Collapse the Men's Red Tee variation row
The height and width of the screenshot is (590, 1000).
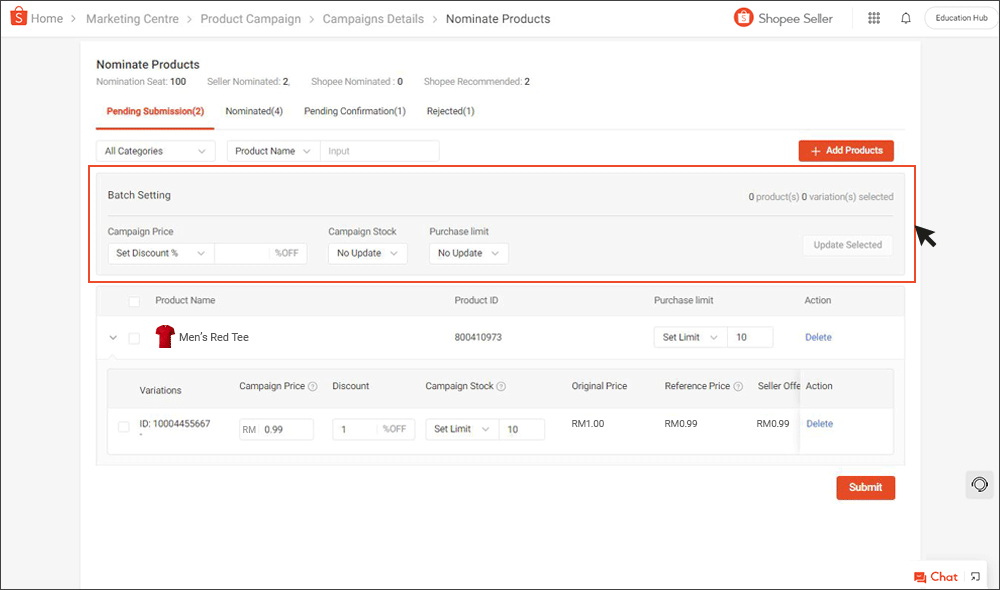point(113,337)
